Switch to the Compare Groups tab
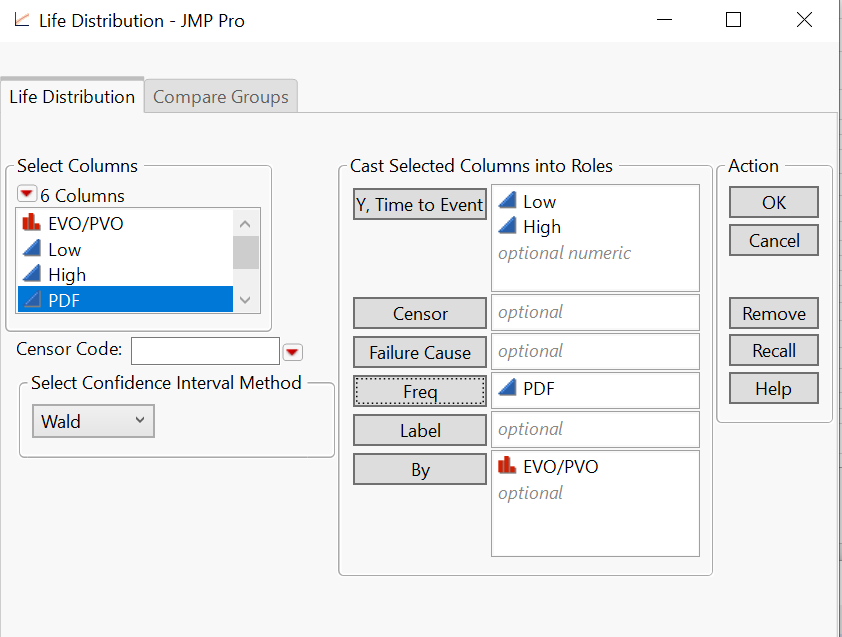The height and width of the screenshot is (637, 842). coord(220,97)
